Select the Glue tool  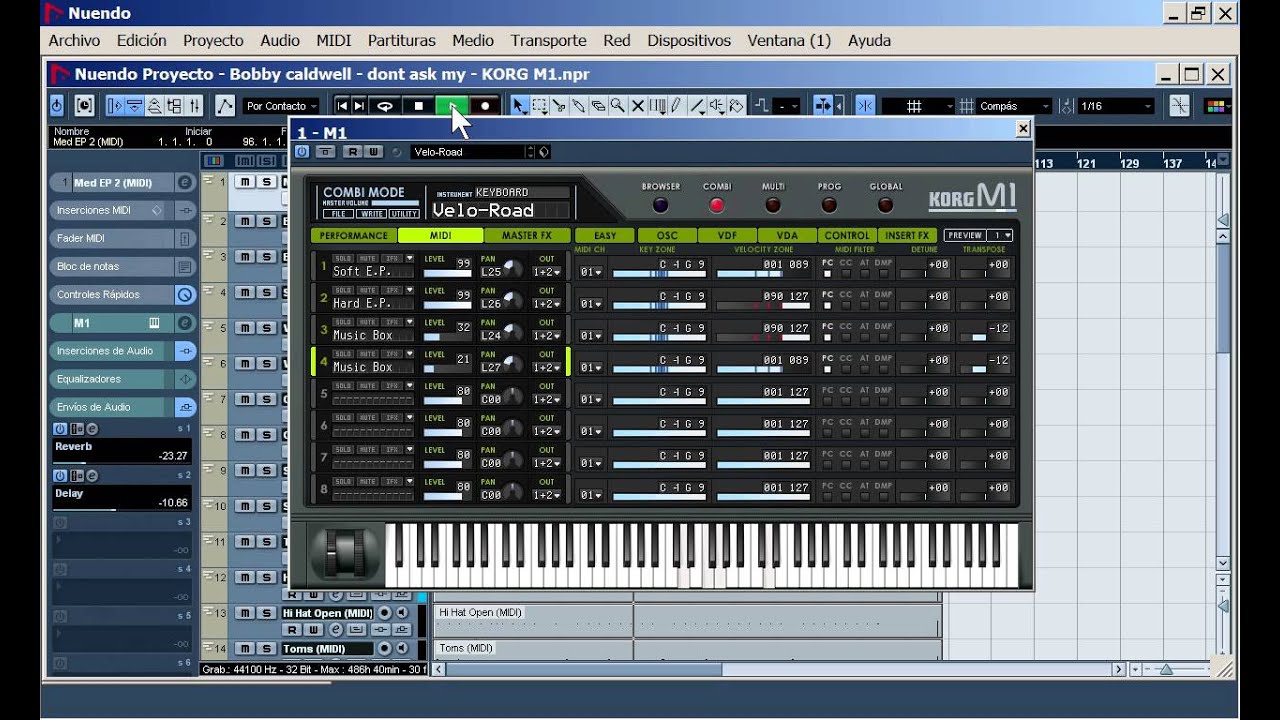(578, 105)
